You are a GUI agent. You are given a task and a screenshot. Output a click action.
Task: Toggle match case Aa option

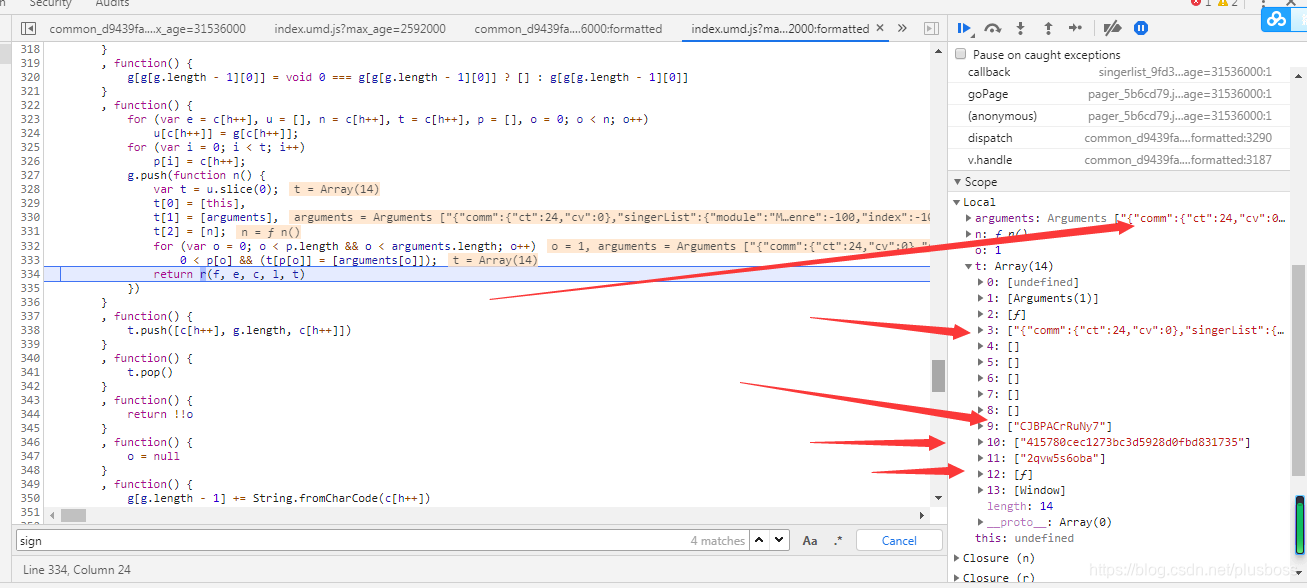[x=810, y=540]
